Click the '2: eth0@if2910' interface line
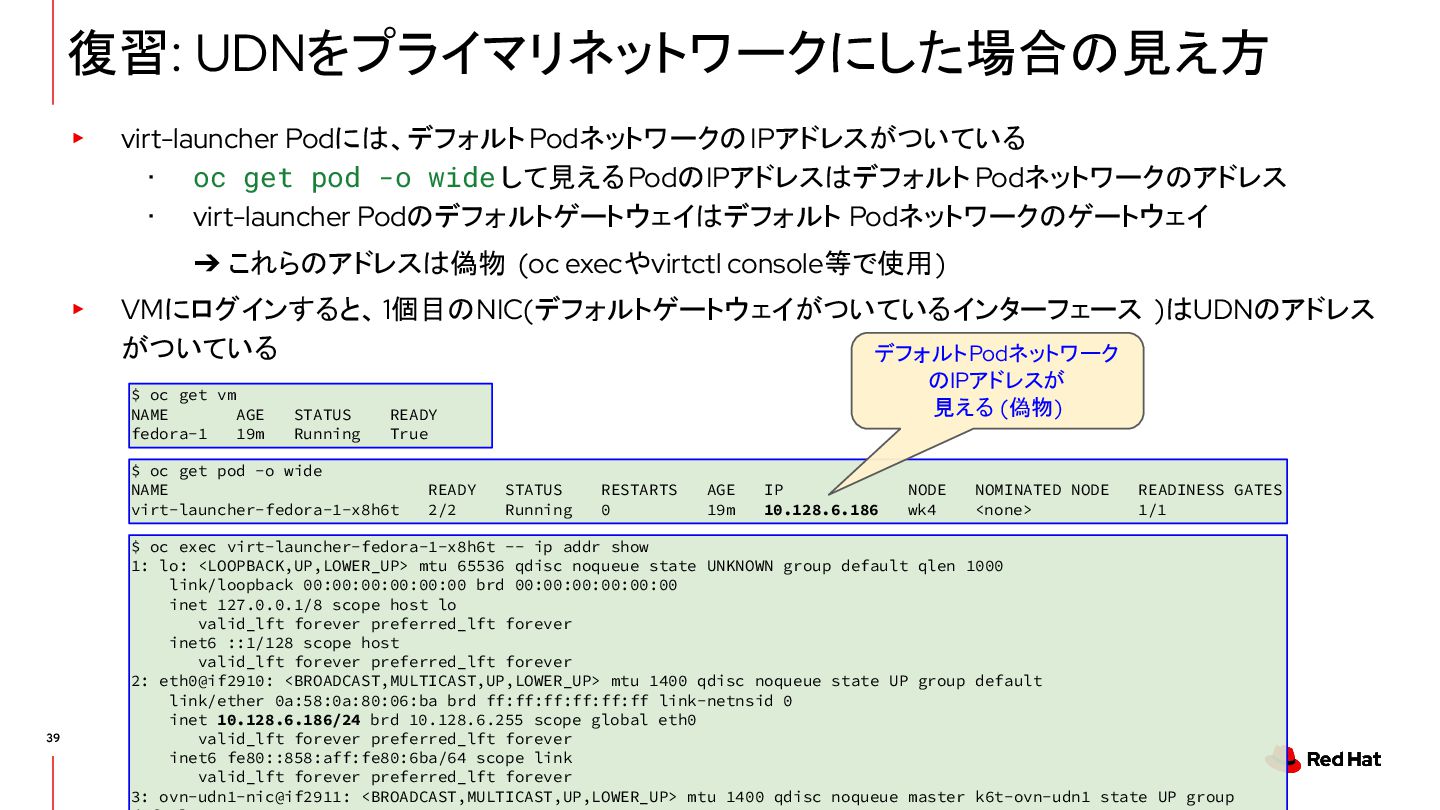 [587, 681]
